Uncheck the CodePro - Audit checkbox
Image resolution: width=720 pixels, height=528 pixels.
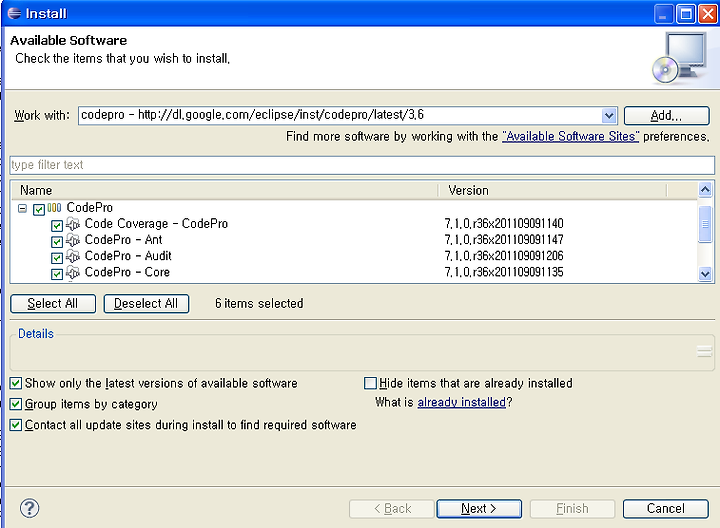pyautogui.click(x=57, y=258)
